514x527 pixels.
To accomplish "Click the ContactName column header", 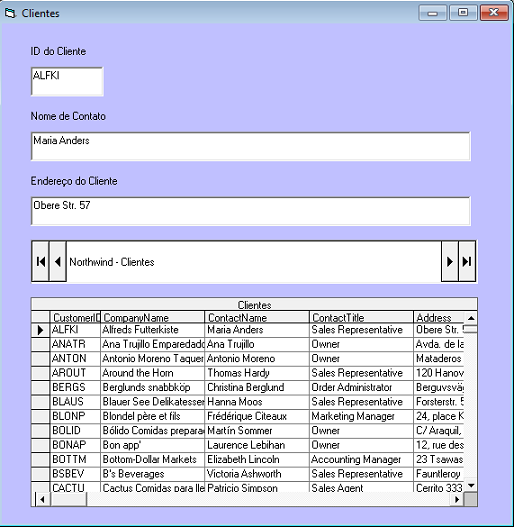I will click(x=257, y=317).
